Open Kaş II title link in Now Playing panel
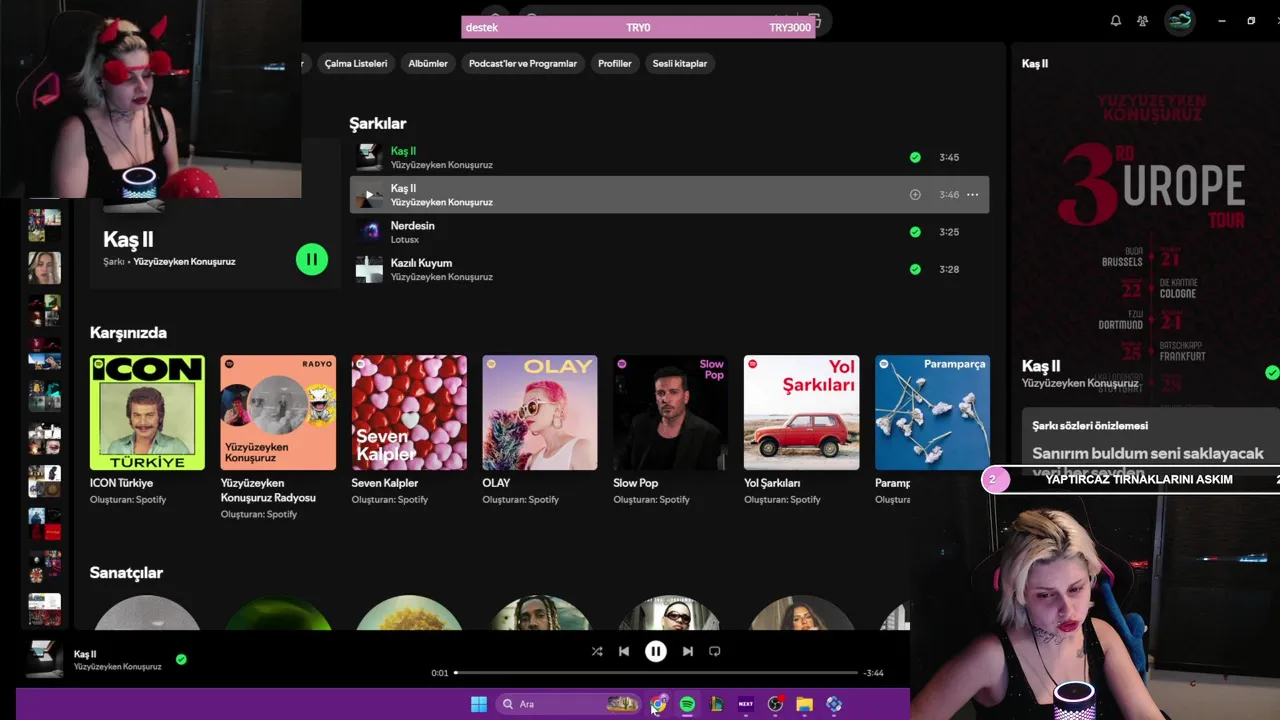1280x720 pixels. pyautogui.click(x=1041, y=366)
